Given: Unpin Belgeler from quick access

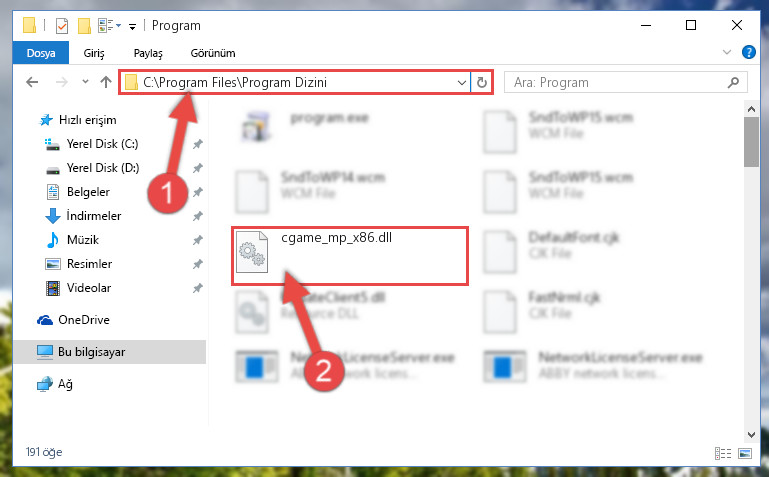Looking at the screenshot, I should (x=198, y=192).
